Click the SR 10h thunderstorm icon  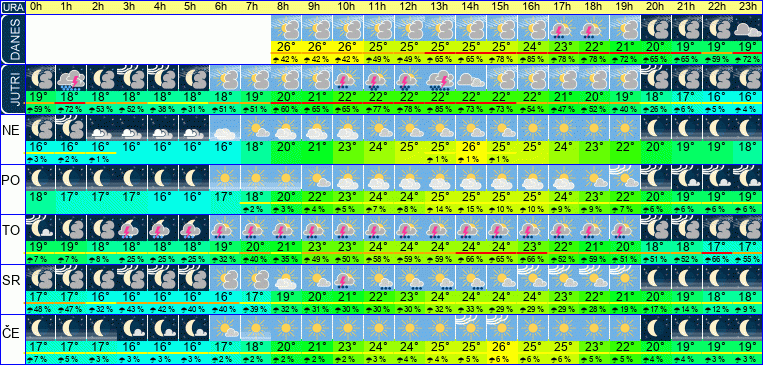[x=348, y=277]
